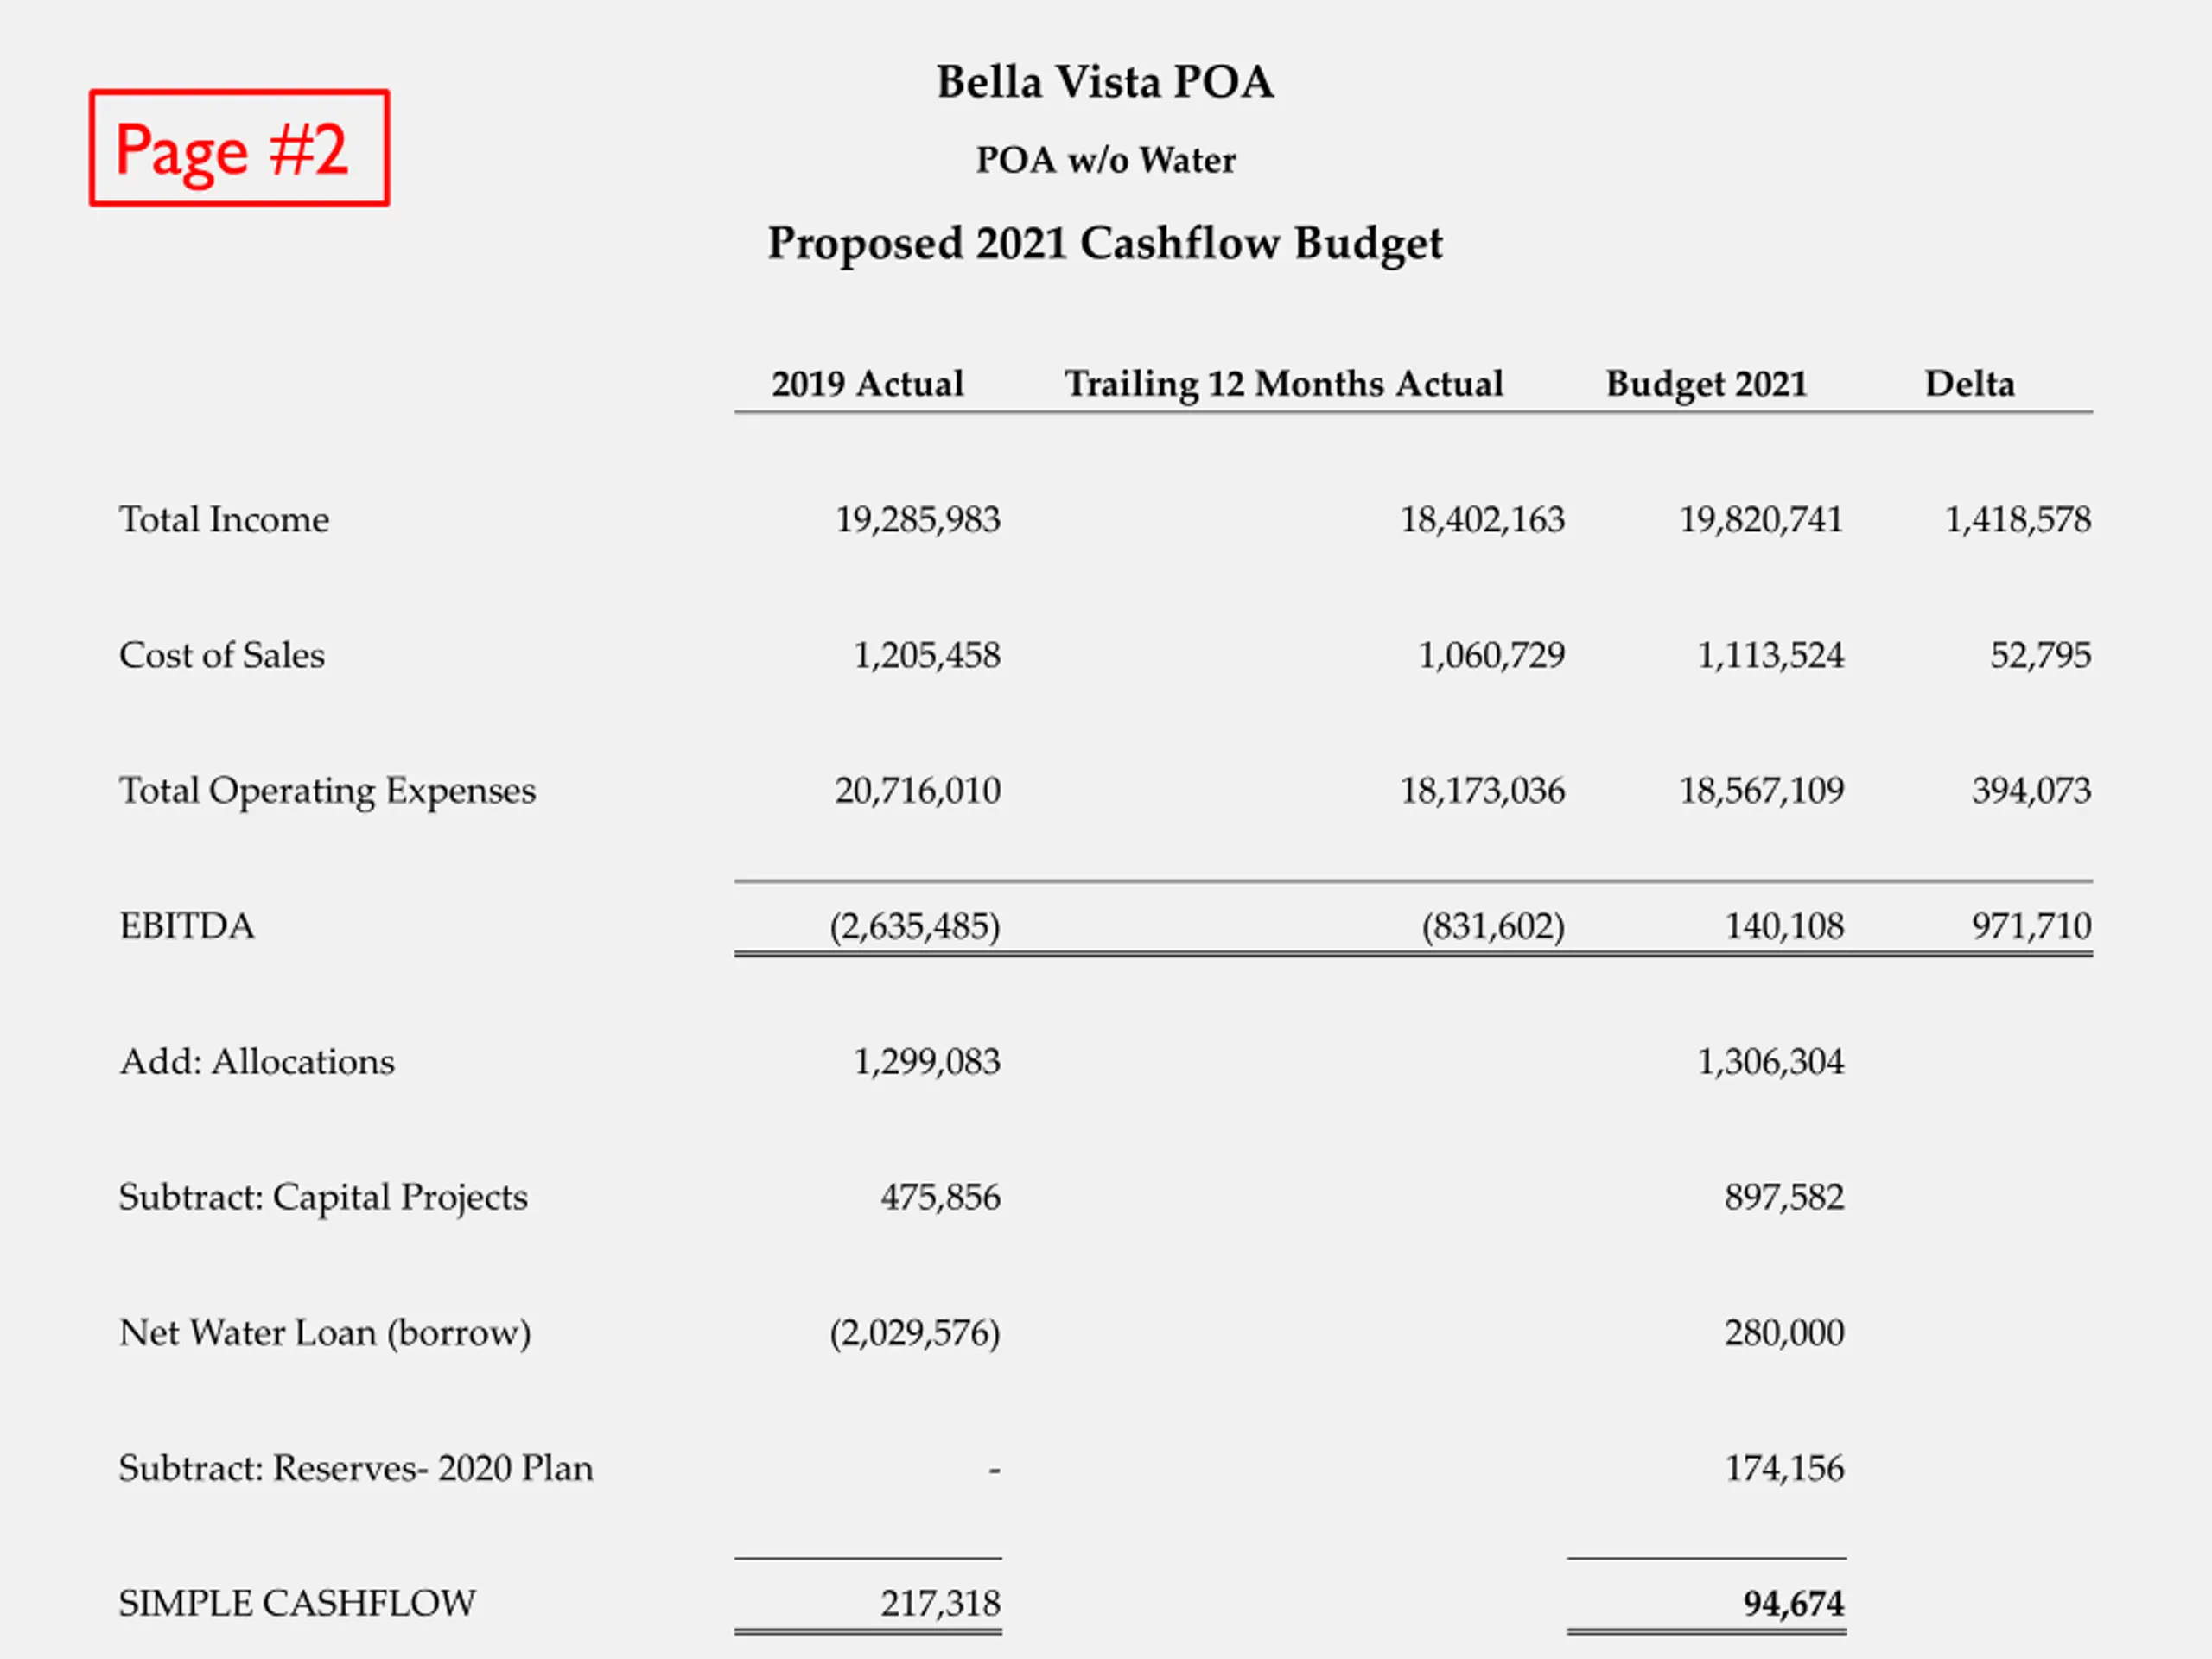Screen dimensions: 2212x1659
Task: Click the Net Water Loan (borrow) label
Action: pos(325,1333)
